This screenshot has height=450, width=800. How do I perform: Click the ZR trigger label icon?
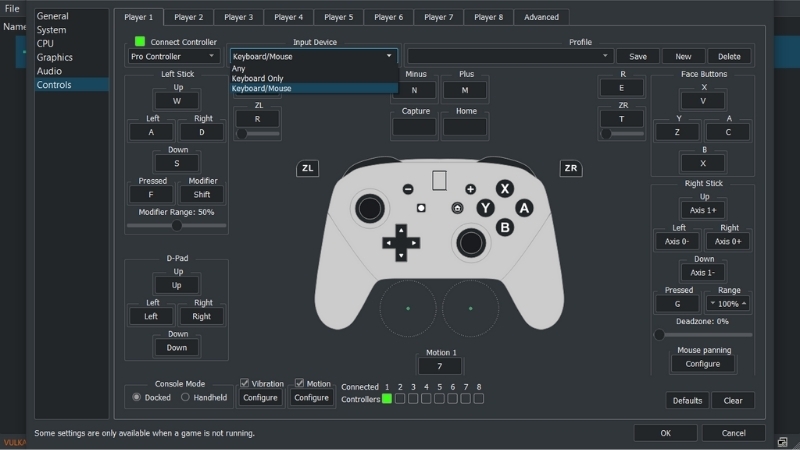(x=571, y=168)
